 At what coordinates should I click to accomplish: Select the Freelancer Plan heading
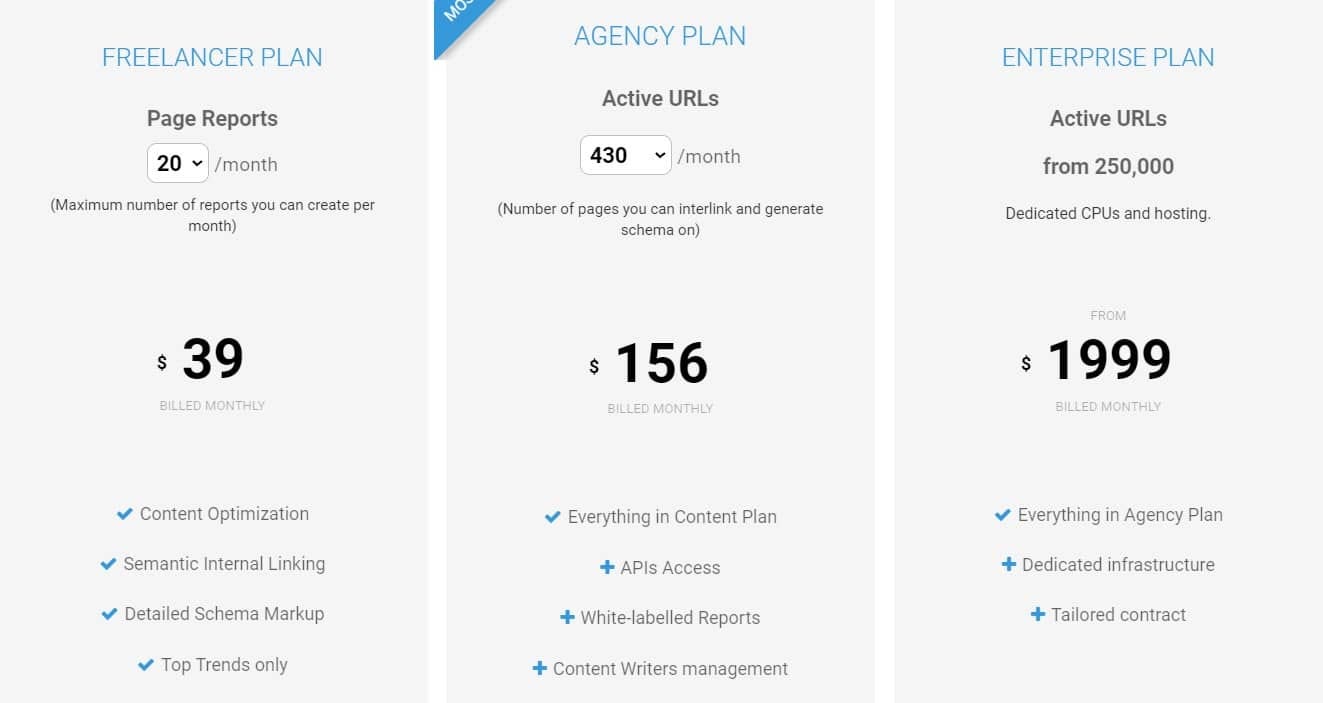tap(212, 57)
